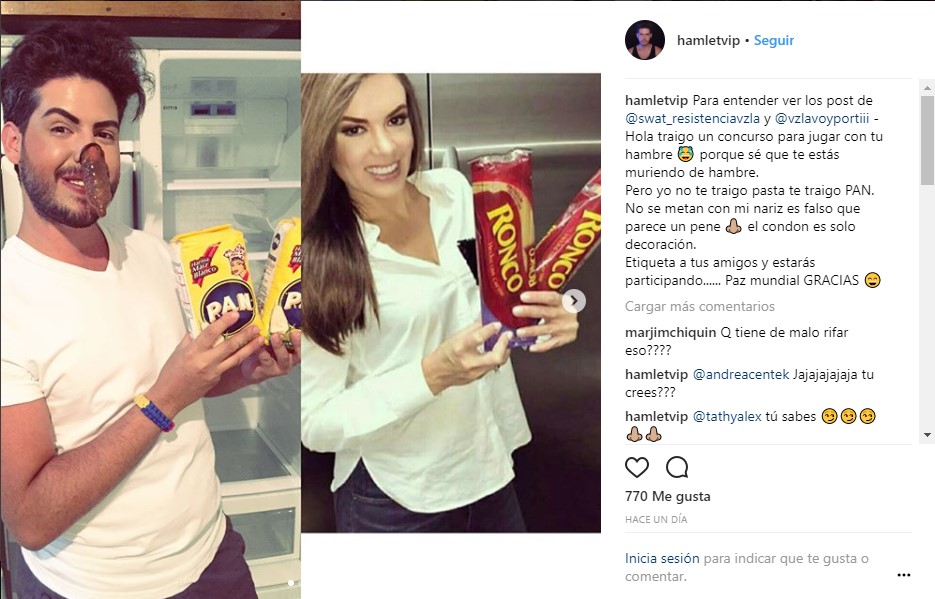
Task: Open the three-dot more options menu
Action: (904, 575)
